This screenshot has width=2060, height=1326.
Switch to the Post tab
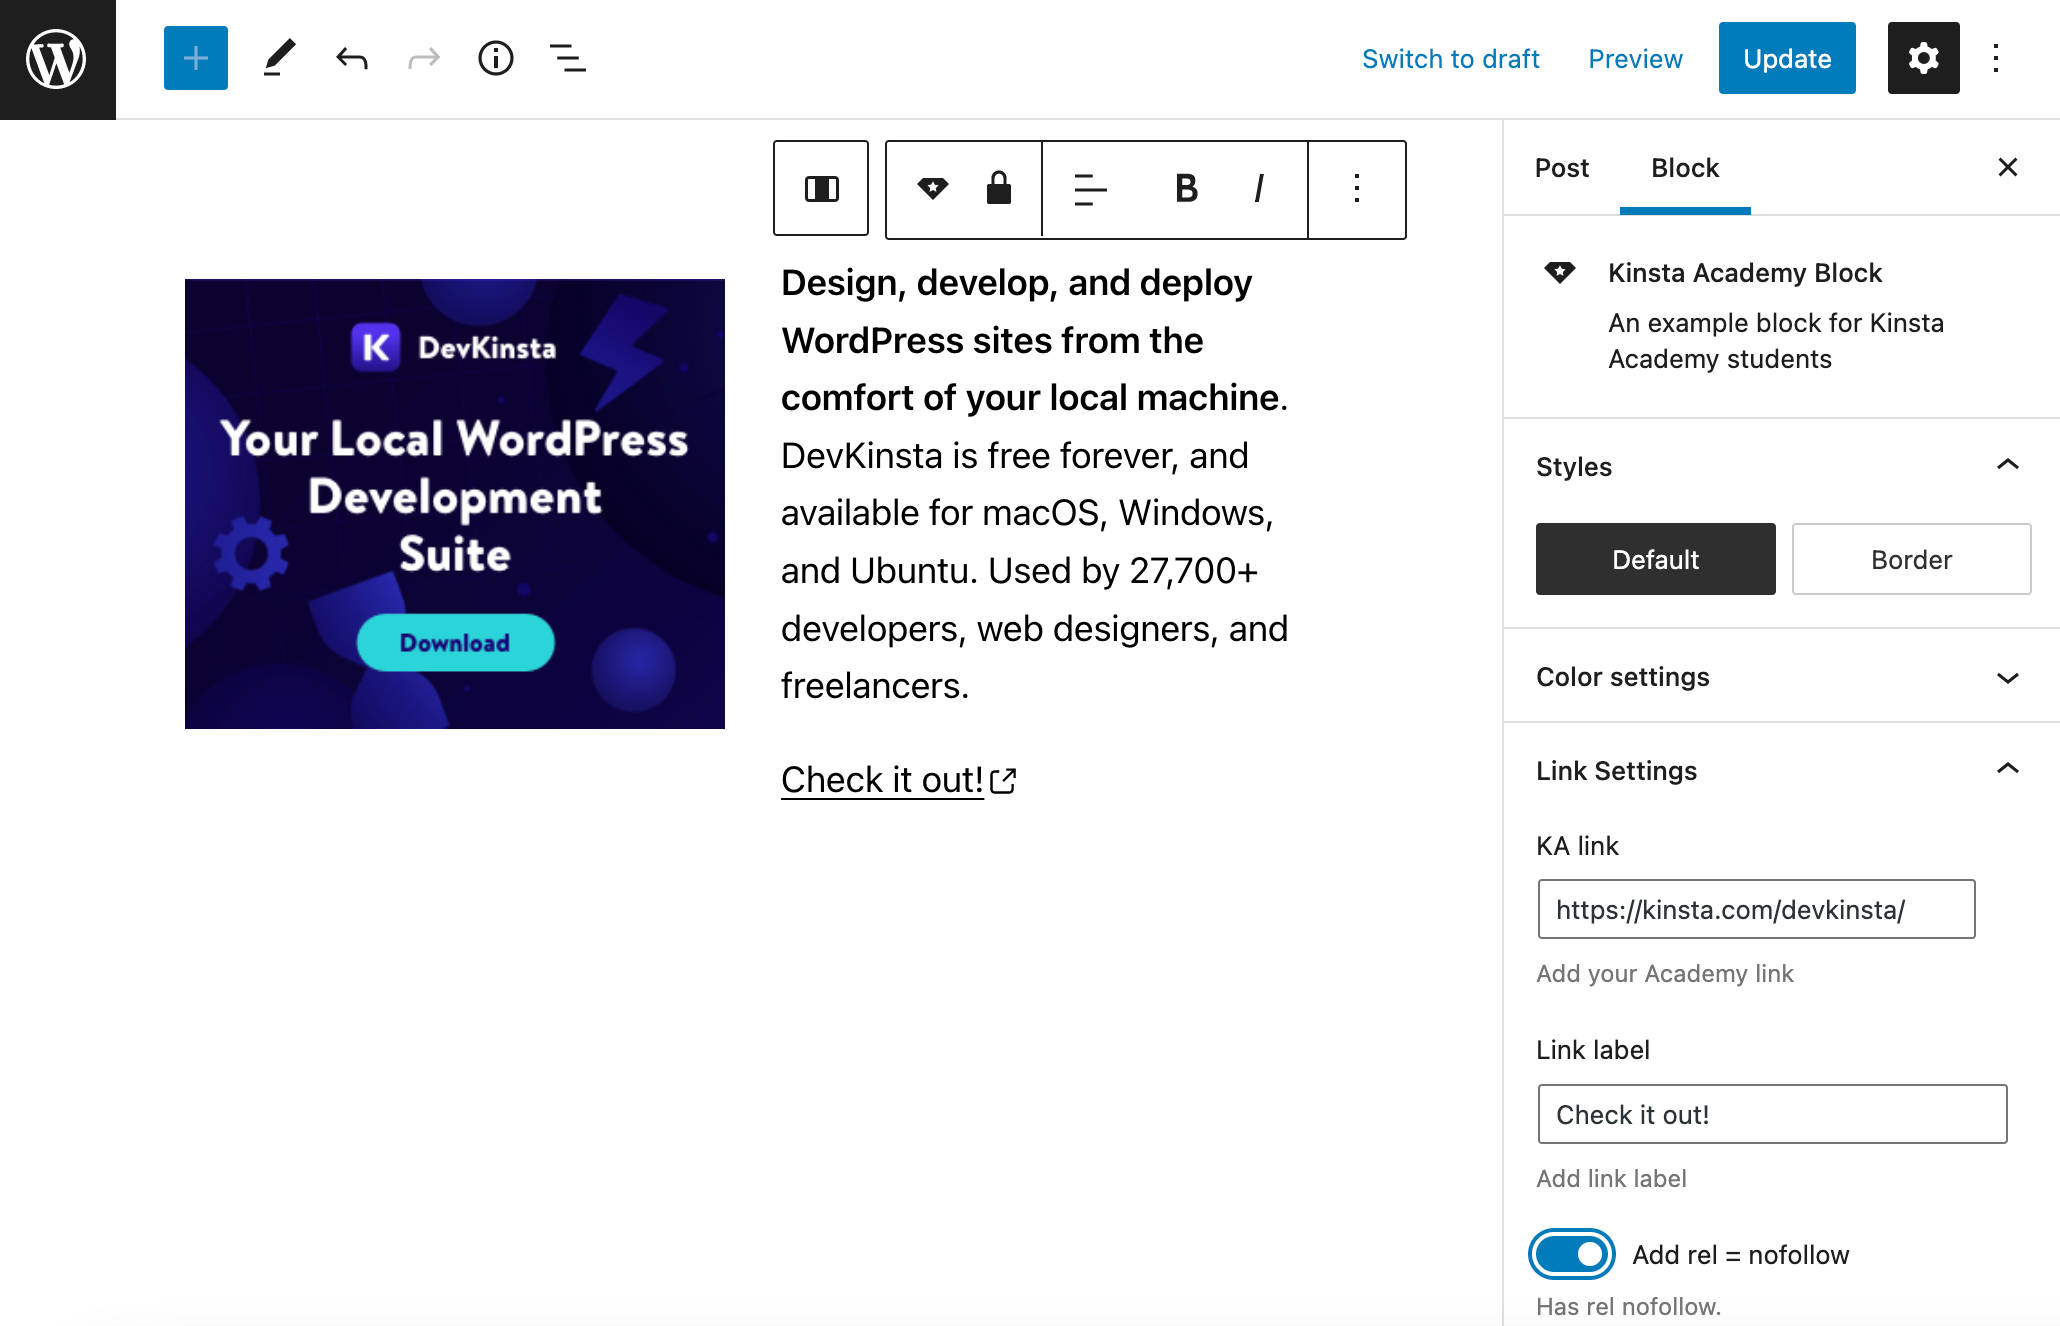1562,167
